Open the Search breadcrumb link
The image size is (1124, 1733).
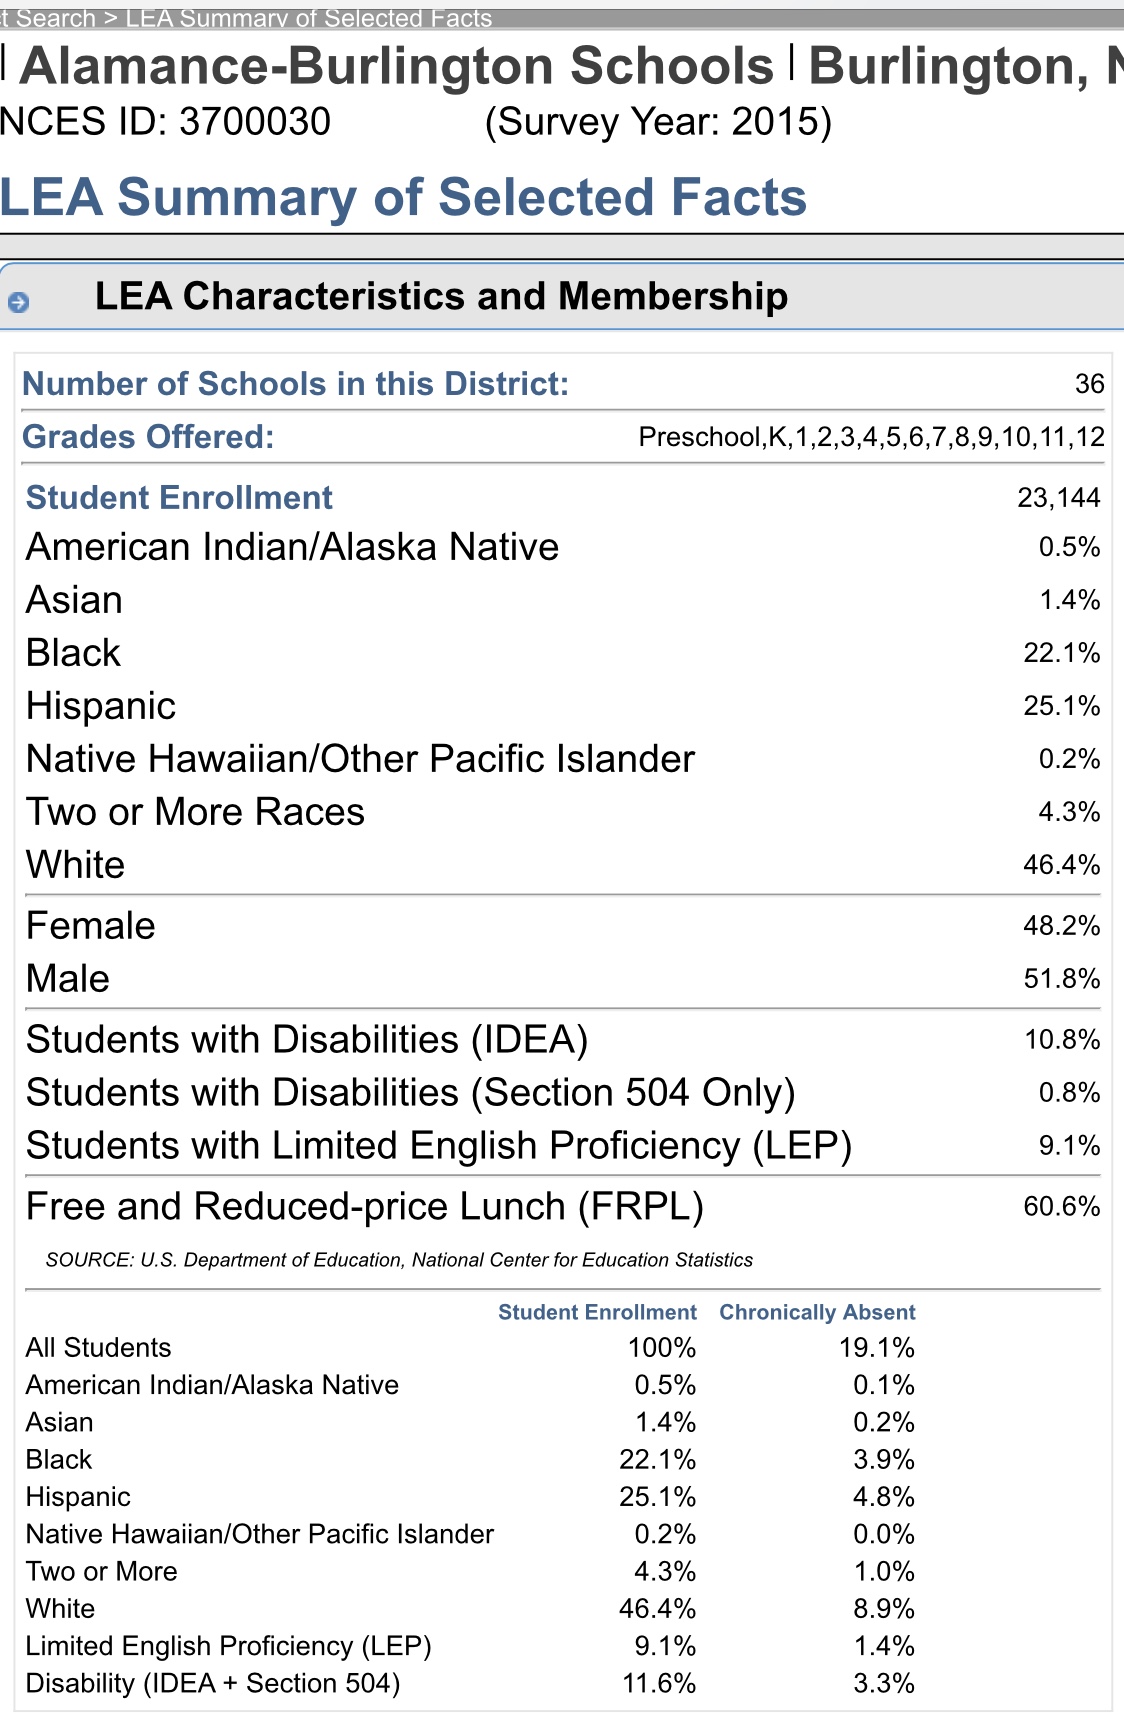click(x=48, y=18)
